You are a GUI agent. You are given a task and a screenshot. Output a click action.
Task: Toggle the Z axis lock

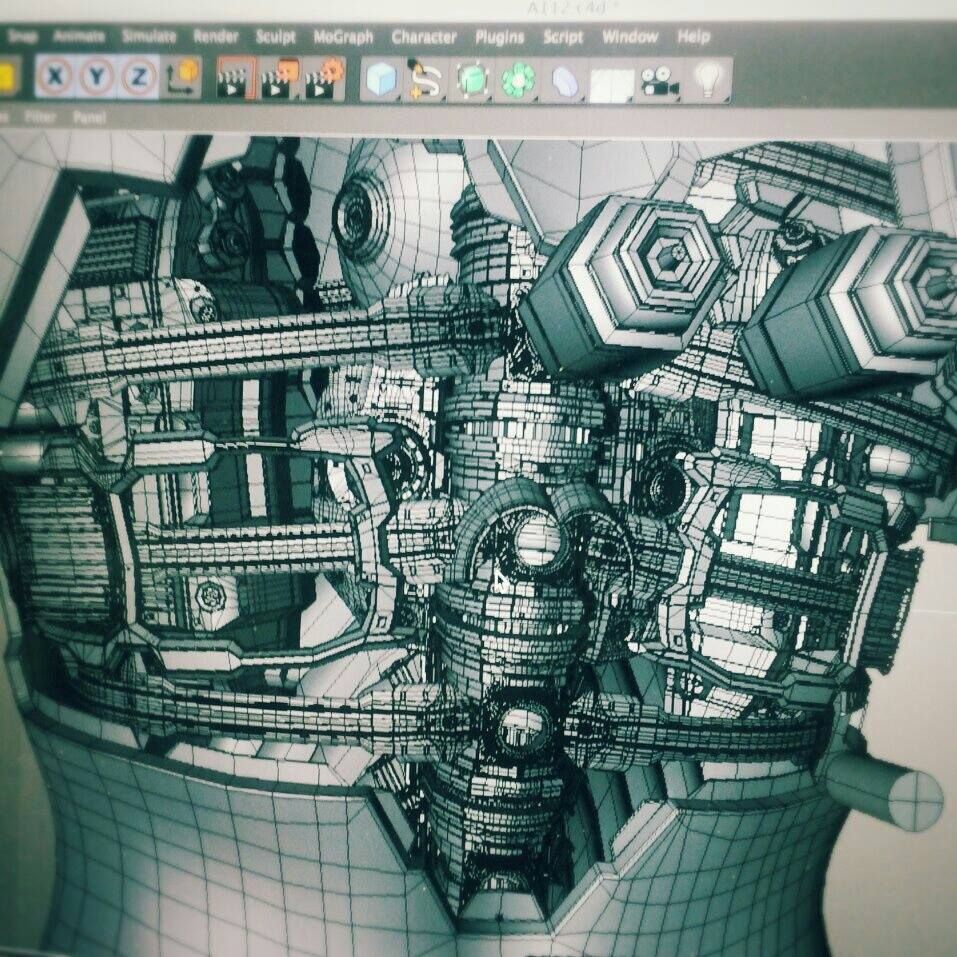[139, 78]
